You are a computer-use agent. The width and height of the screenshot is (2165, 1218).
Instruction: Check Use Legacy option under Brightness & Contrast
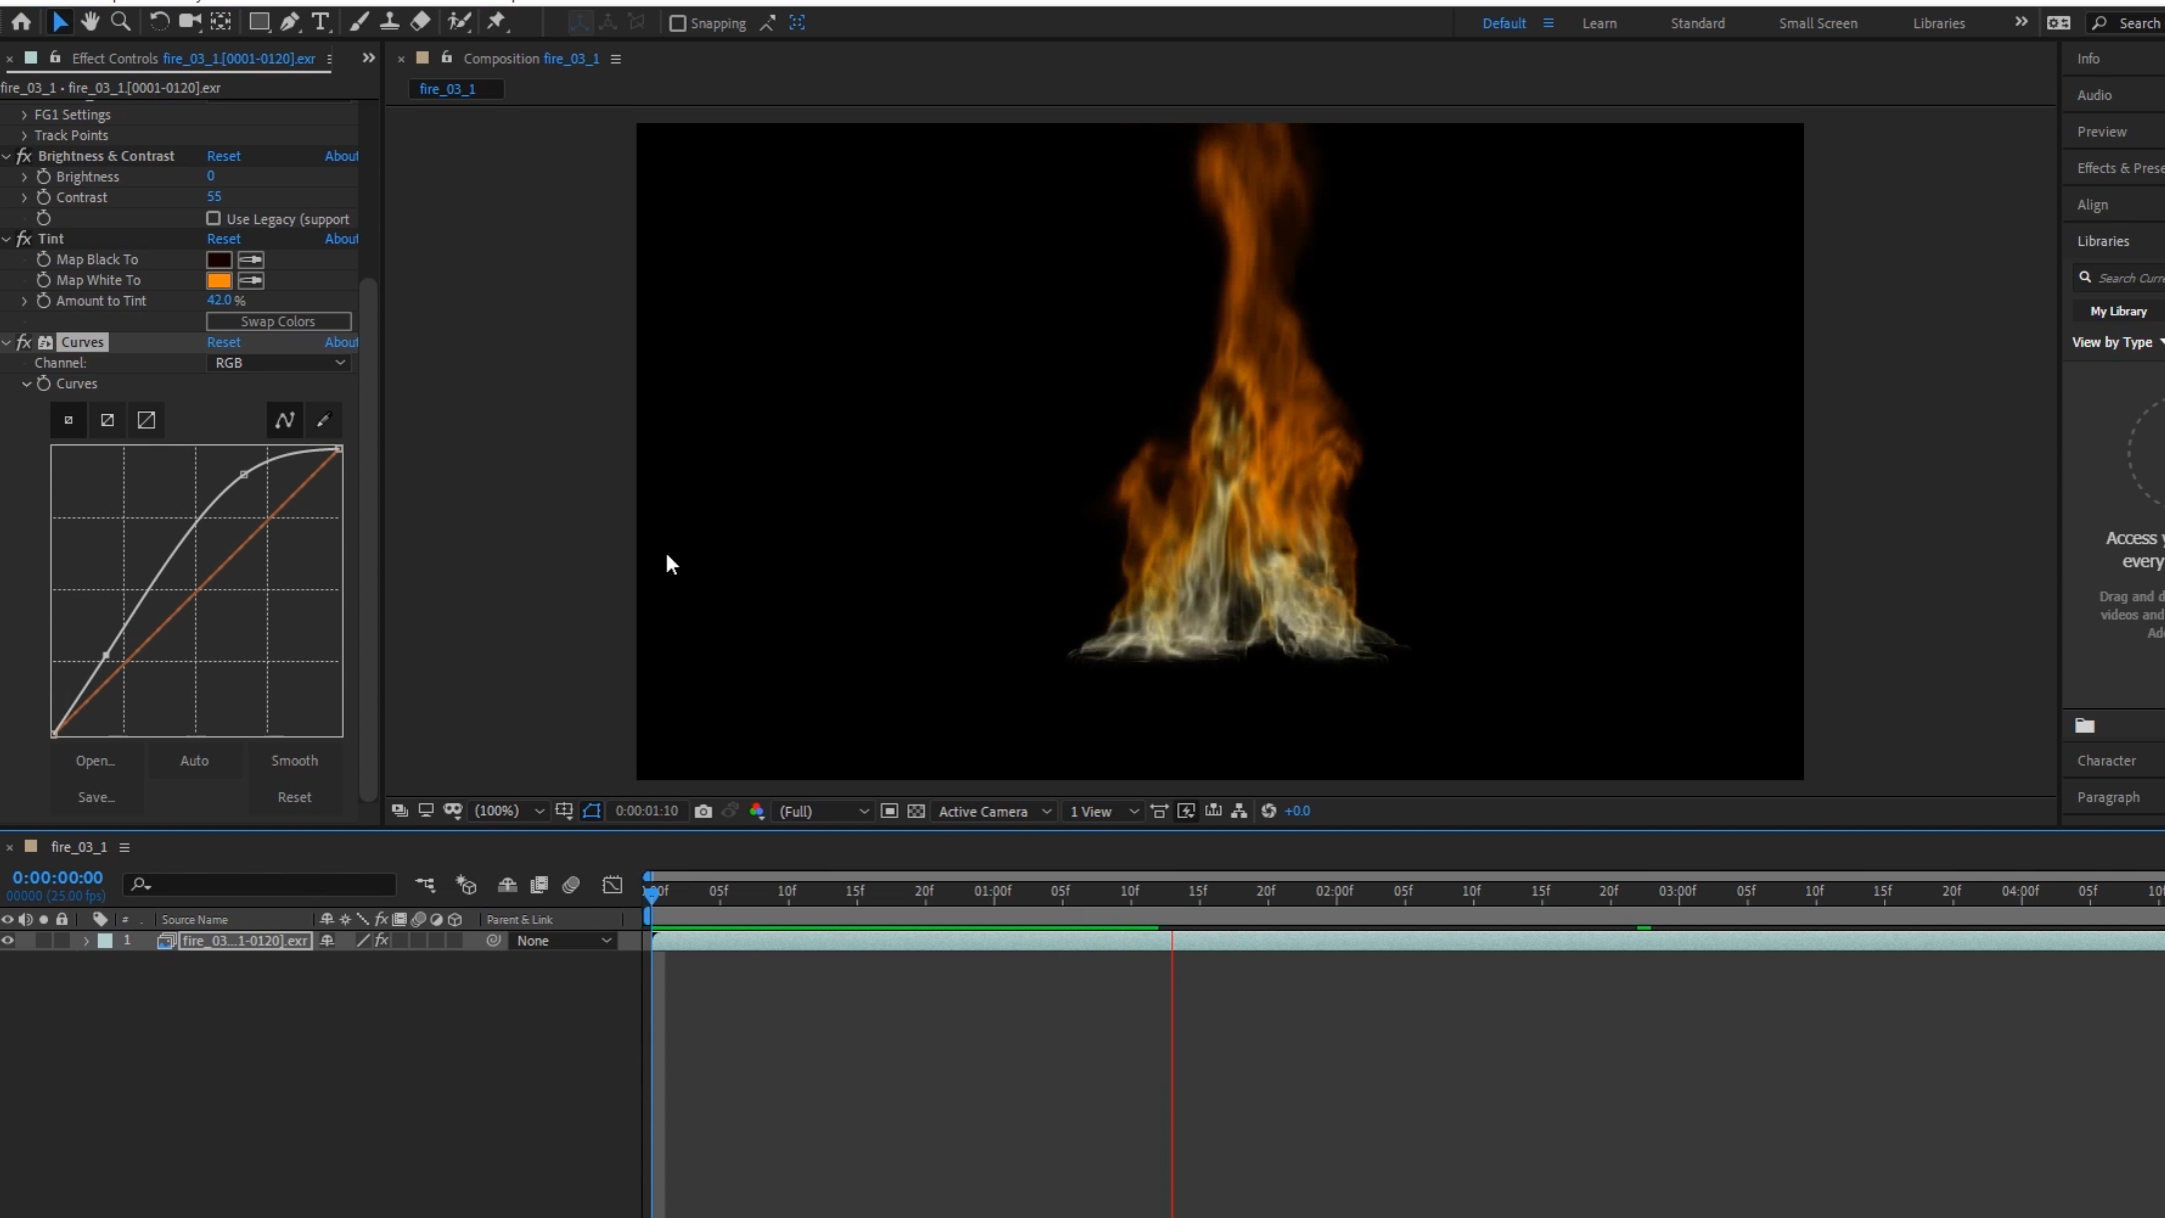click(213, 218)
